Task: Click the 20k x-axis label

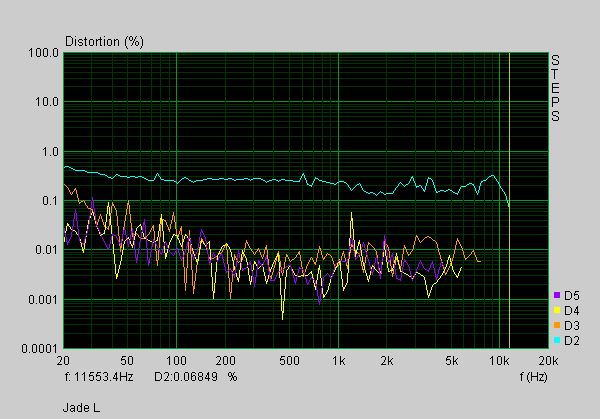Action: pos(548,361)
